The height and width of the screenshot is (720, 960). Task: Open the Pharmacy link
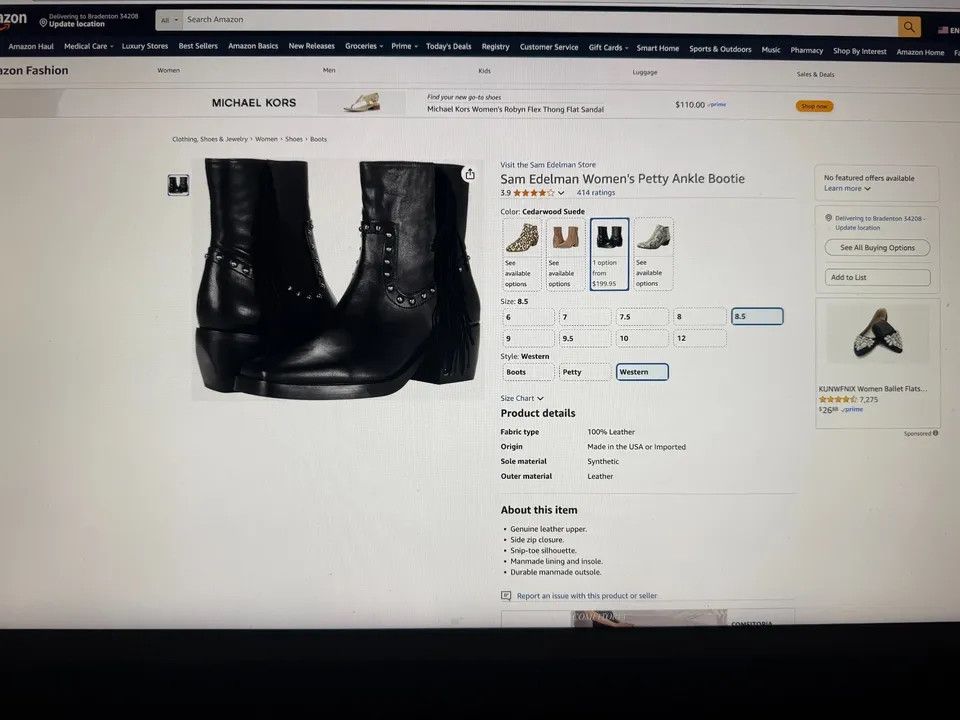[x=806, y=51]
